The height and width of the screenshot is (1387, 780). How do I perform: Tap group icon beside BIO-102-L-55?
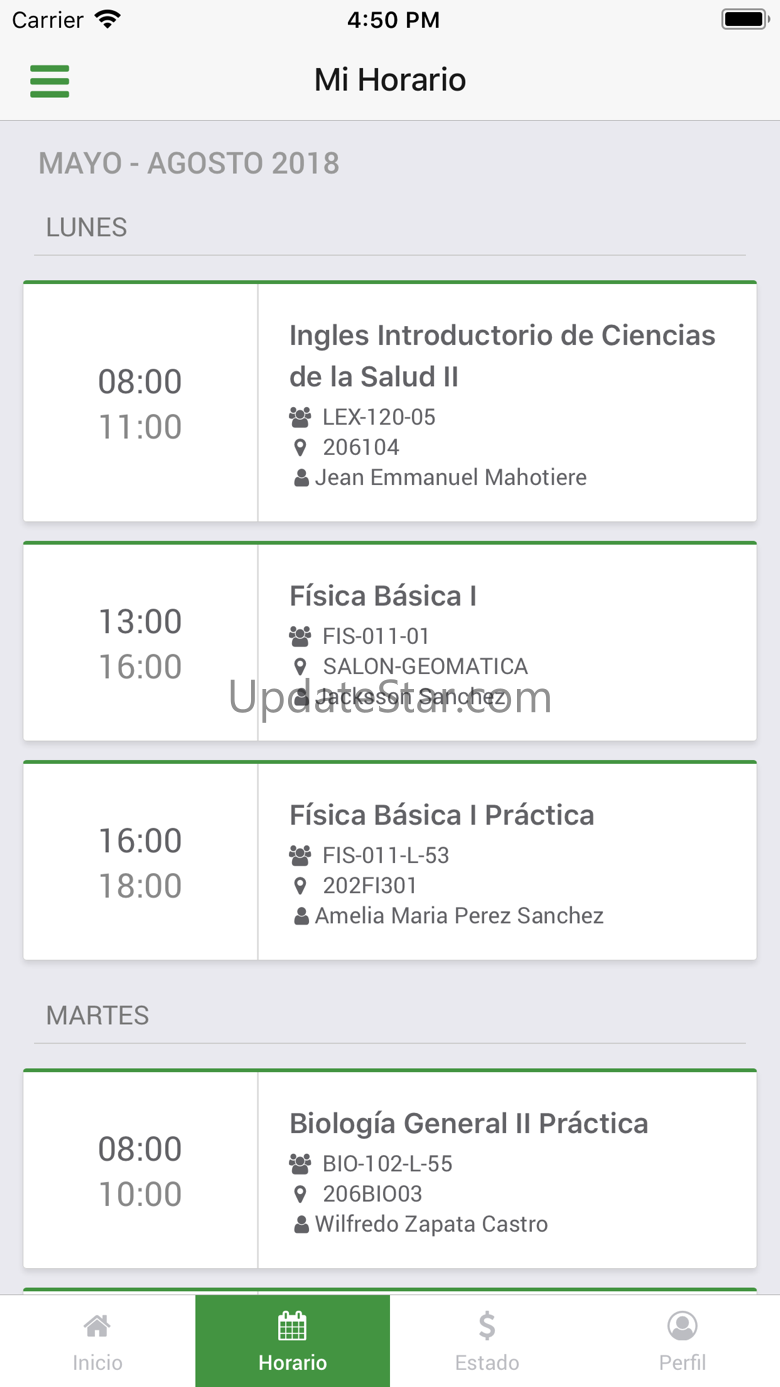tap(300, 1163)
